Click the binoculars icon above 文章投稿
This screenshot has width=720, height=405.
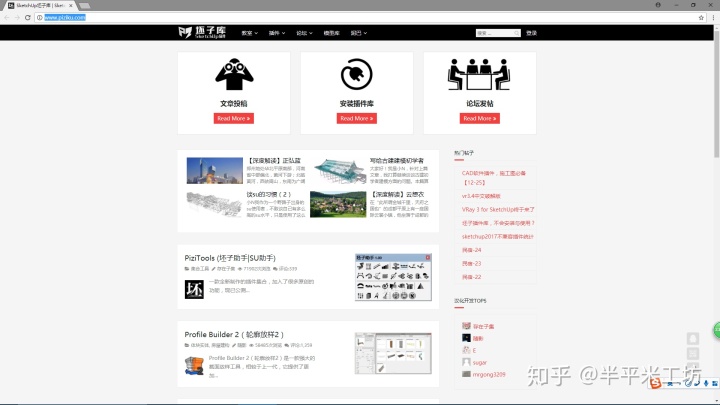click(234, 74)
